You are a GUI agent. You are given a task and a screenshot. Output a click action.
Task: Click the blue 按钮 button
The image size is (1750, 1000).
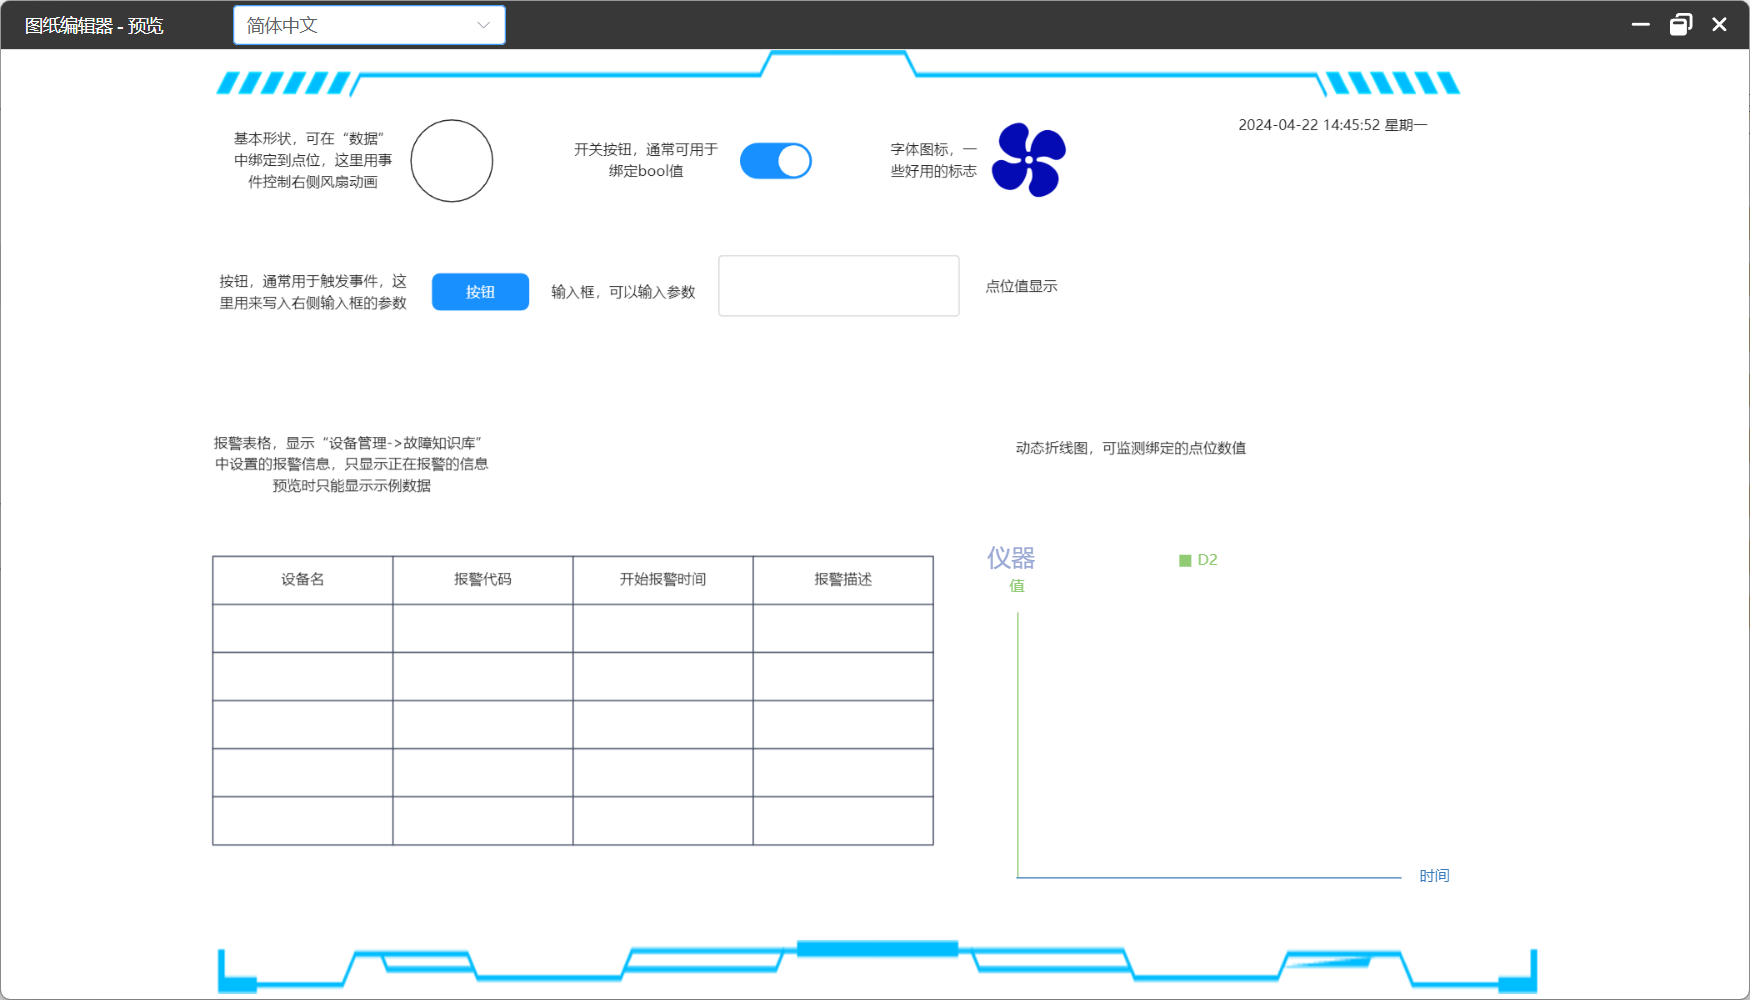(x=480, y=292)
